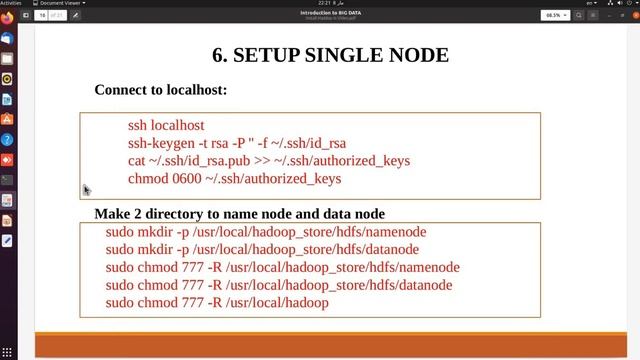Open the Activities overview
This screenshot has height=360, width=640.
point(11,3)
